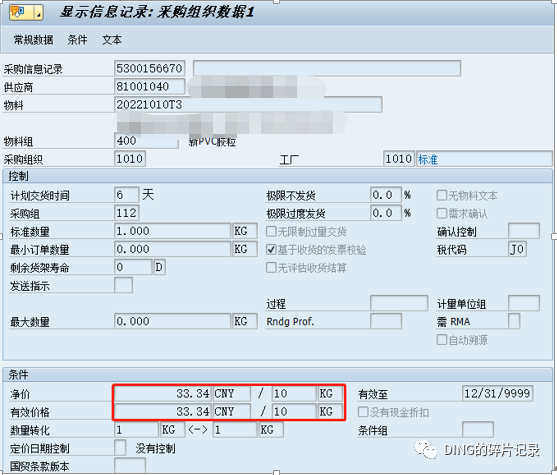Click the 过程 (procedure) field
The image size is (557, 475).
[399, 303]
